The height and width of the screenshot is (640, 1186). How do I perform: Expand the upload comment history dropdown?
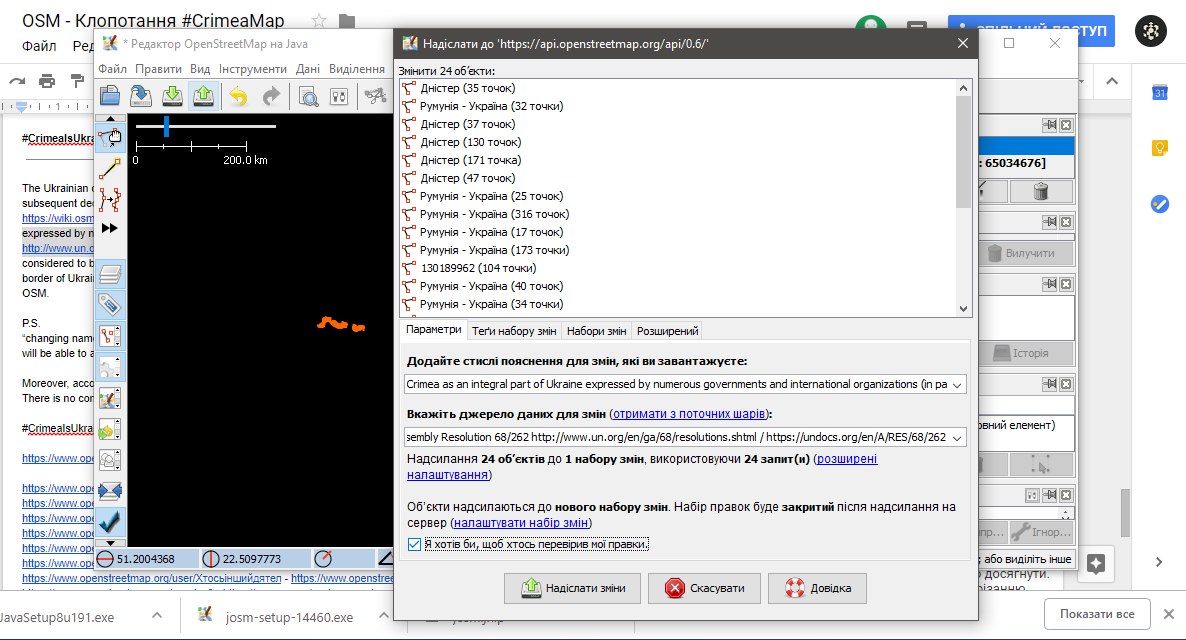click(957, 384)
